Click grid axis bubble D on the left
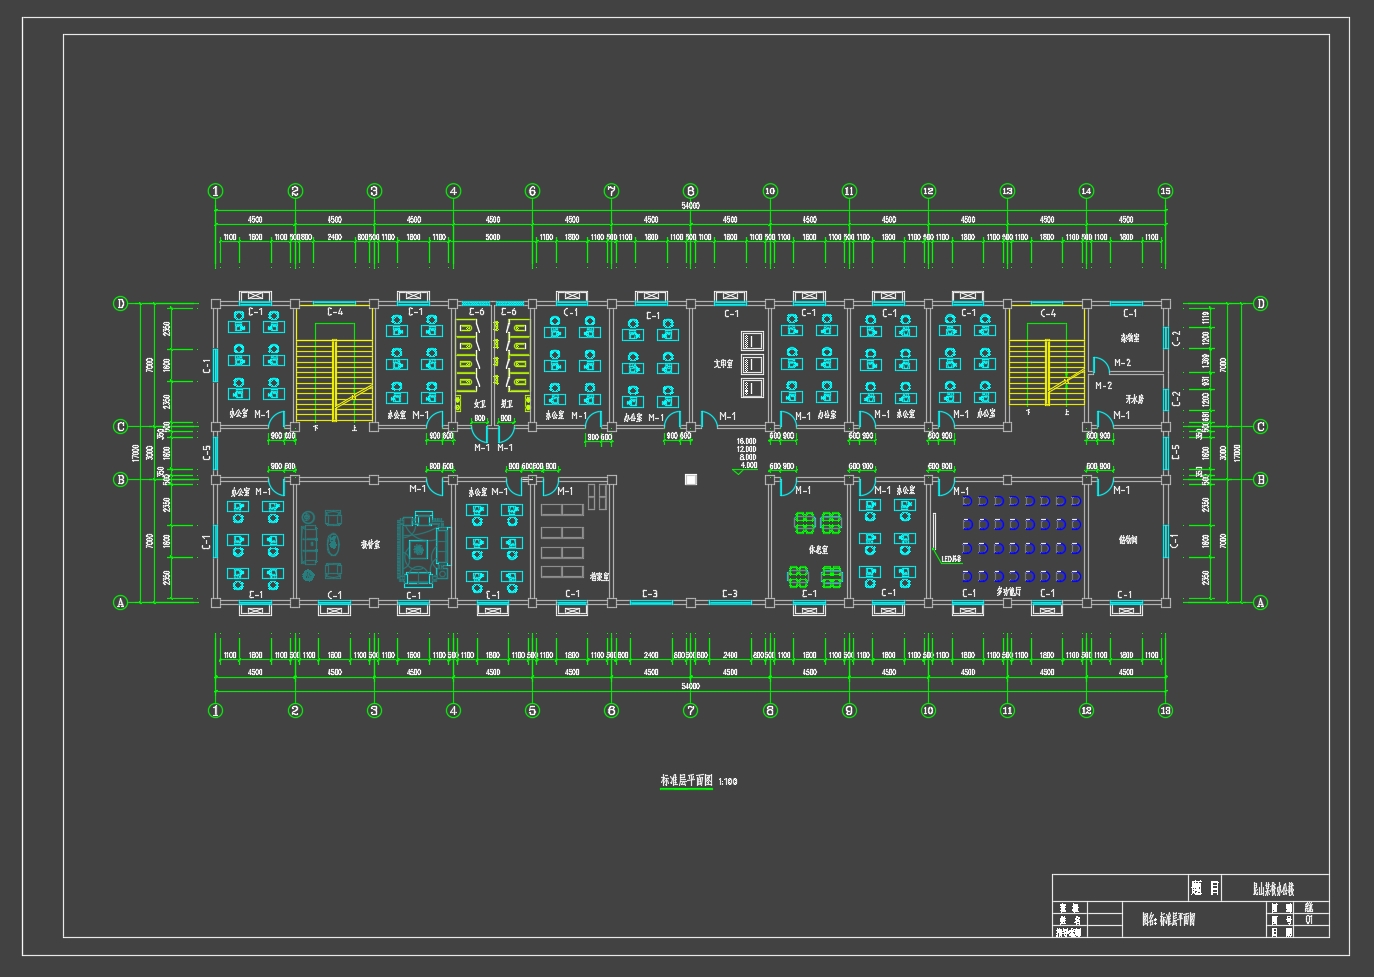Image resolution: width=1374 pixels, height=977 pixels. 121,304
